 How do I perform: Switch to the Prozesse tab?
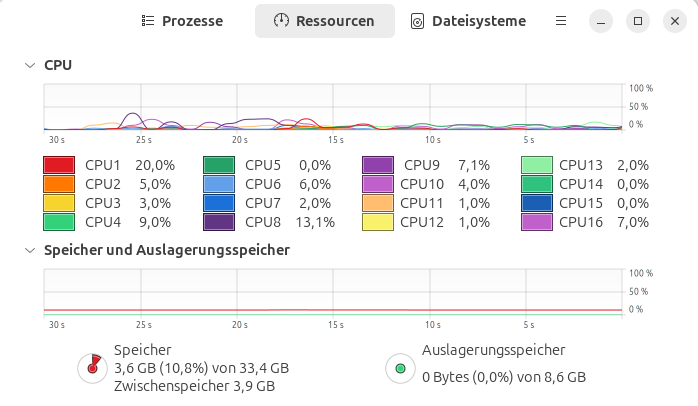182,20
